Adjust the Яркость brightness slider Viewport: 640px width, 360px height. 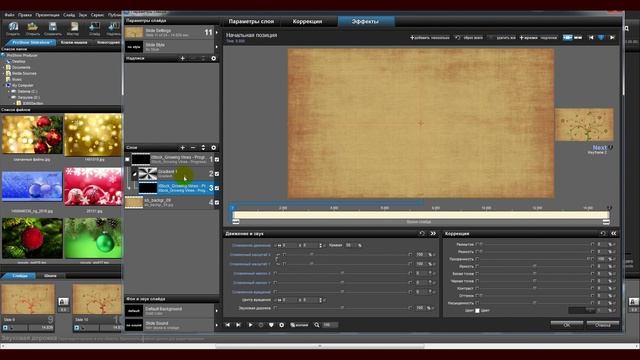(535, 267)
